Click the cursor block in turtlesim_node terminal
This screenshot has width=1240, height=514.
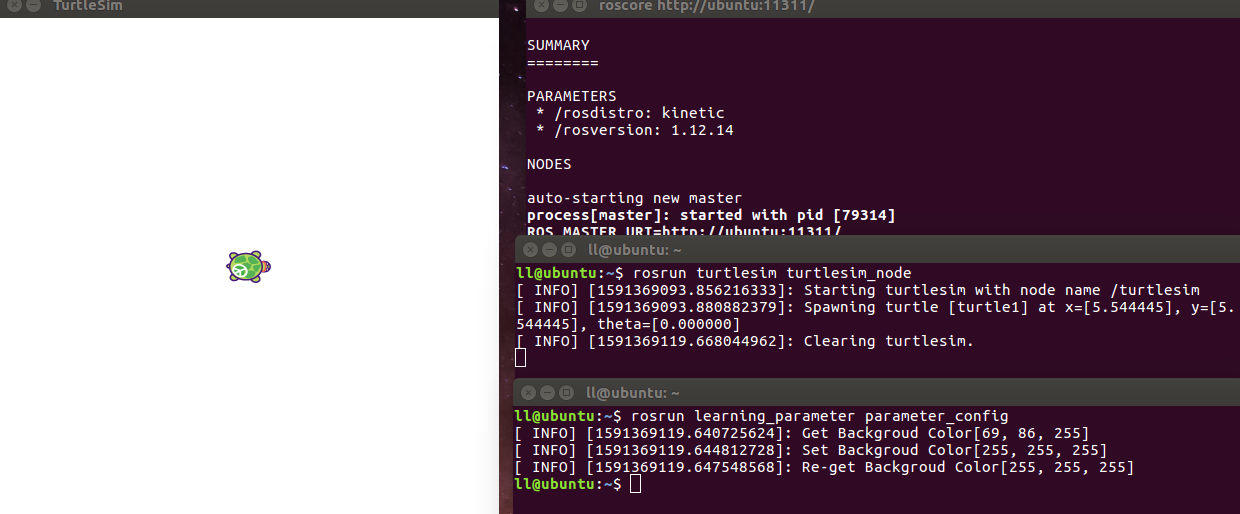[x=520, y=358]
